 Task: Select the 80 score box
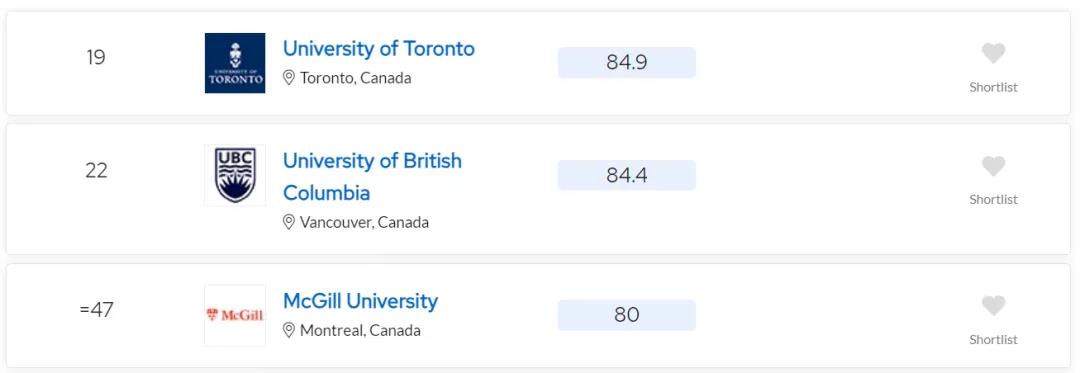(x=627, y=315)
